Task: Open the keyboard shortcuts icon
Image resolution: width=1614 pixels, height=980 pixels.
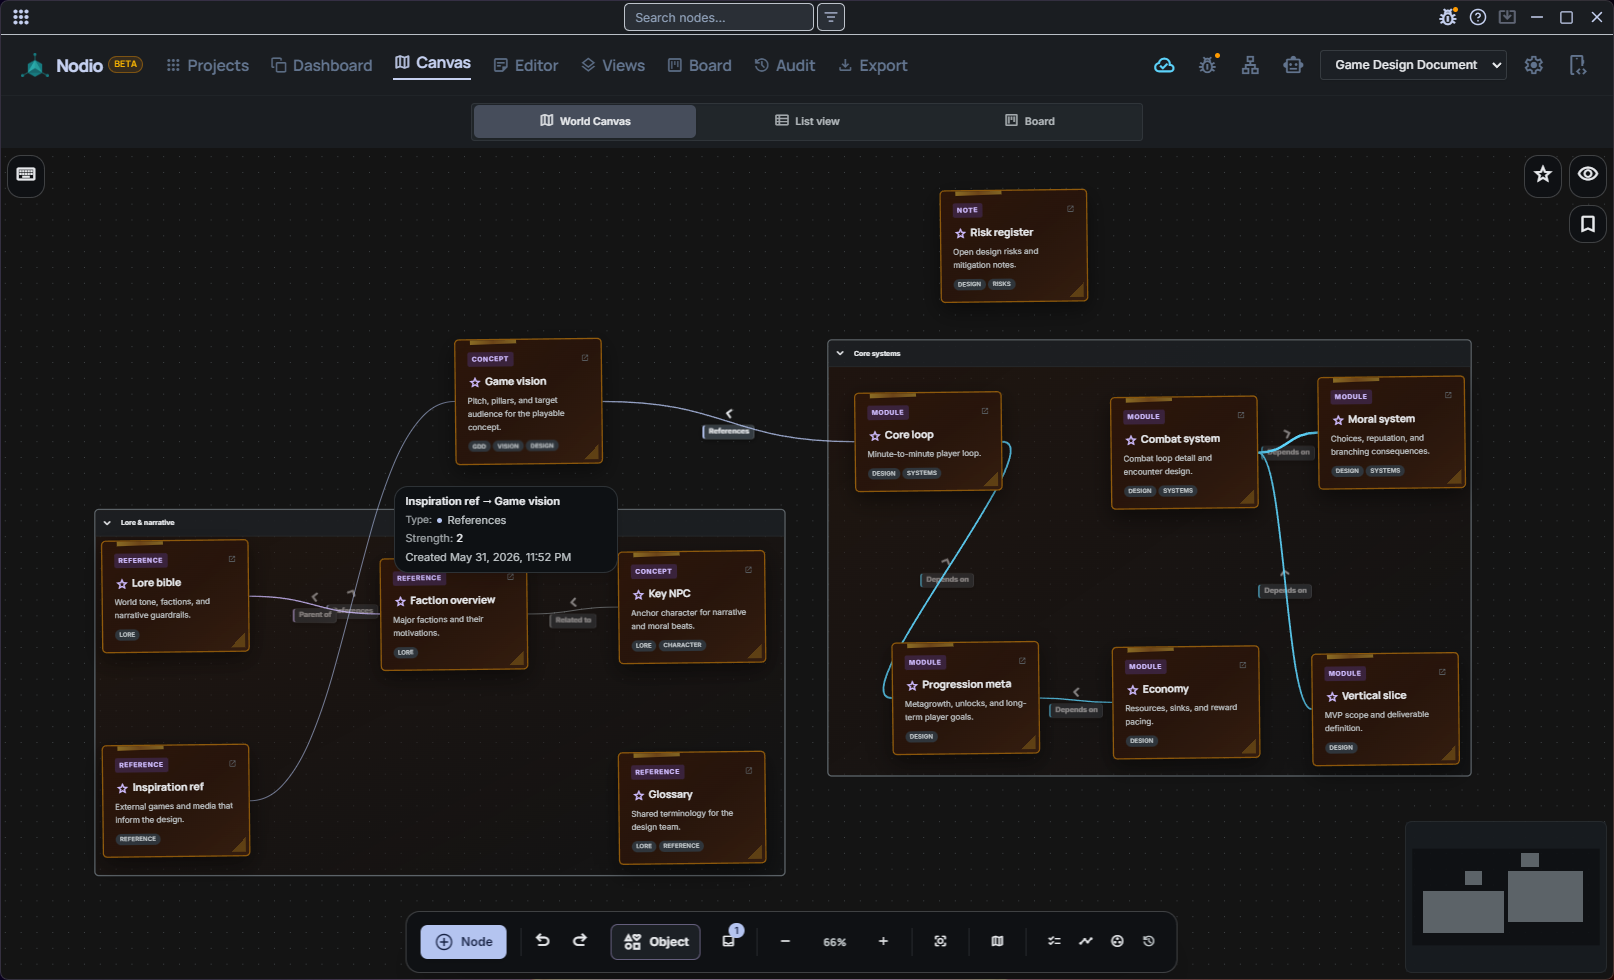Action: 26,175
